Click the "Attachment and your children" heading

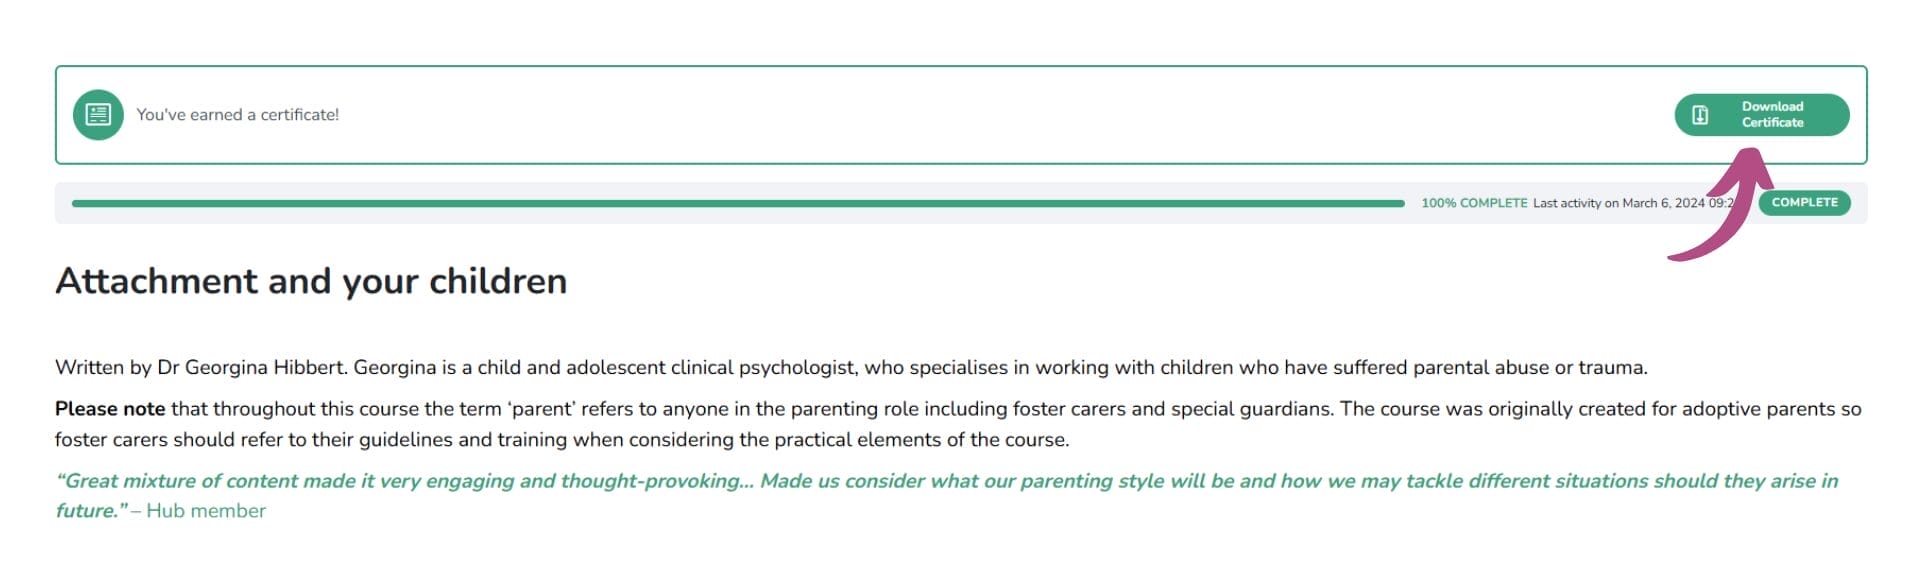(311, 281)
